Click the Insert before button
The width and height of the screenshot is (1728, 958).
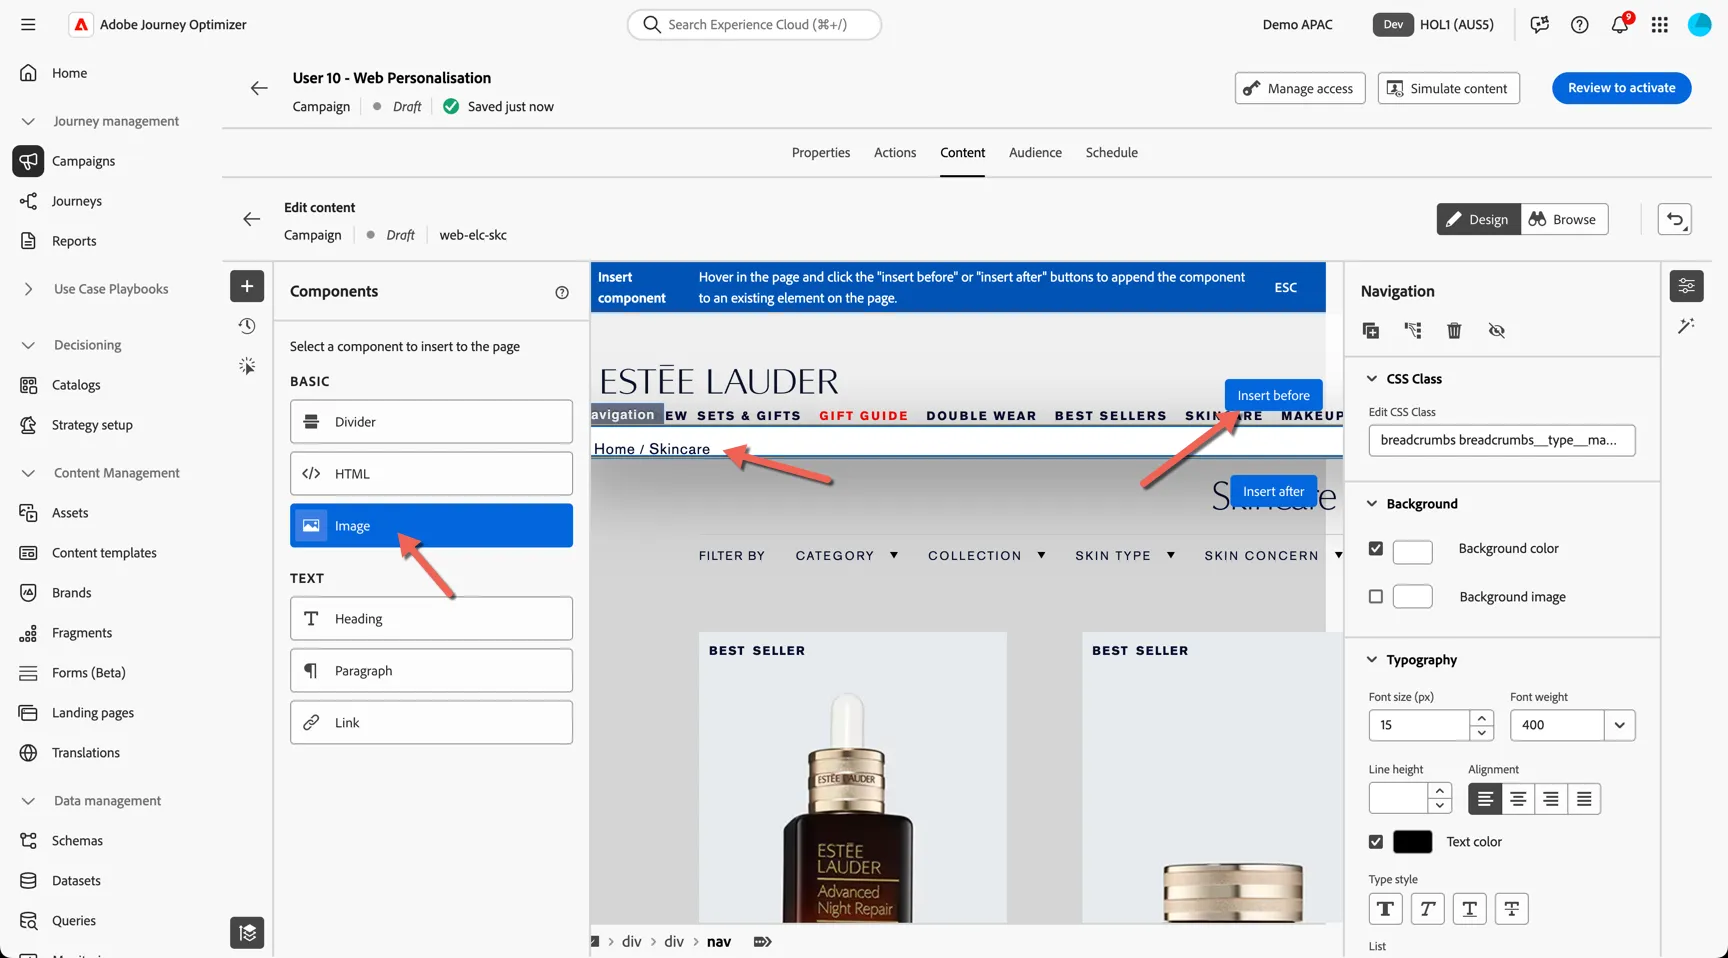(x=1273, y=395)
